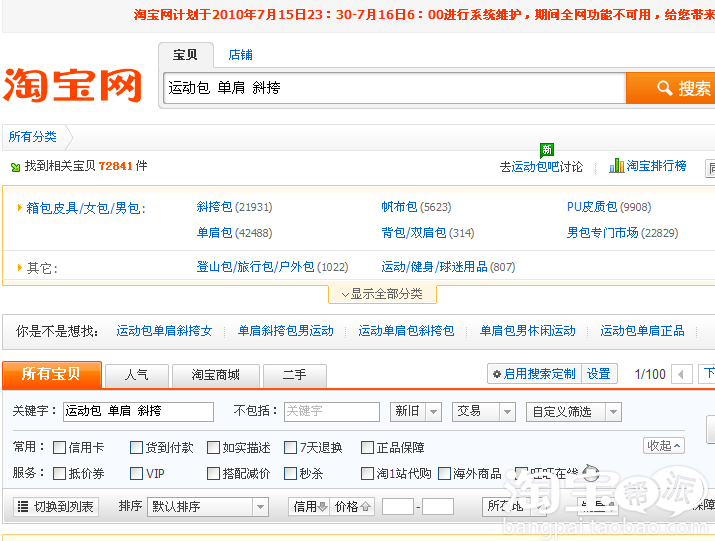715x541 pixels.
Task: Check the 信用卡 checkbox
Action: [59, 447]
